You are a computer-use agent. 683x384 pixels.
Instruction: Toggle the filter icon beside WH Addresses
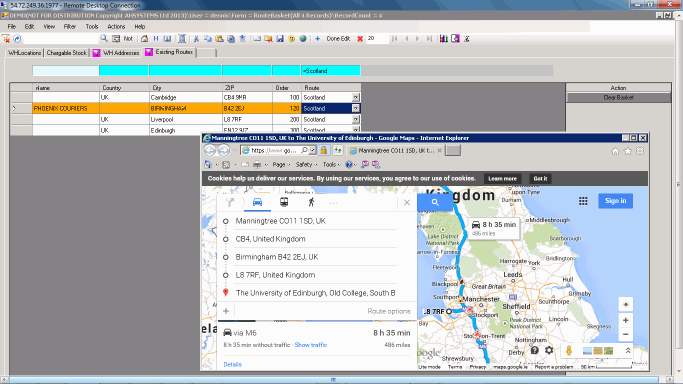coord(96,53)
